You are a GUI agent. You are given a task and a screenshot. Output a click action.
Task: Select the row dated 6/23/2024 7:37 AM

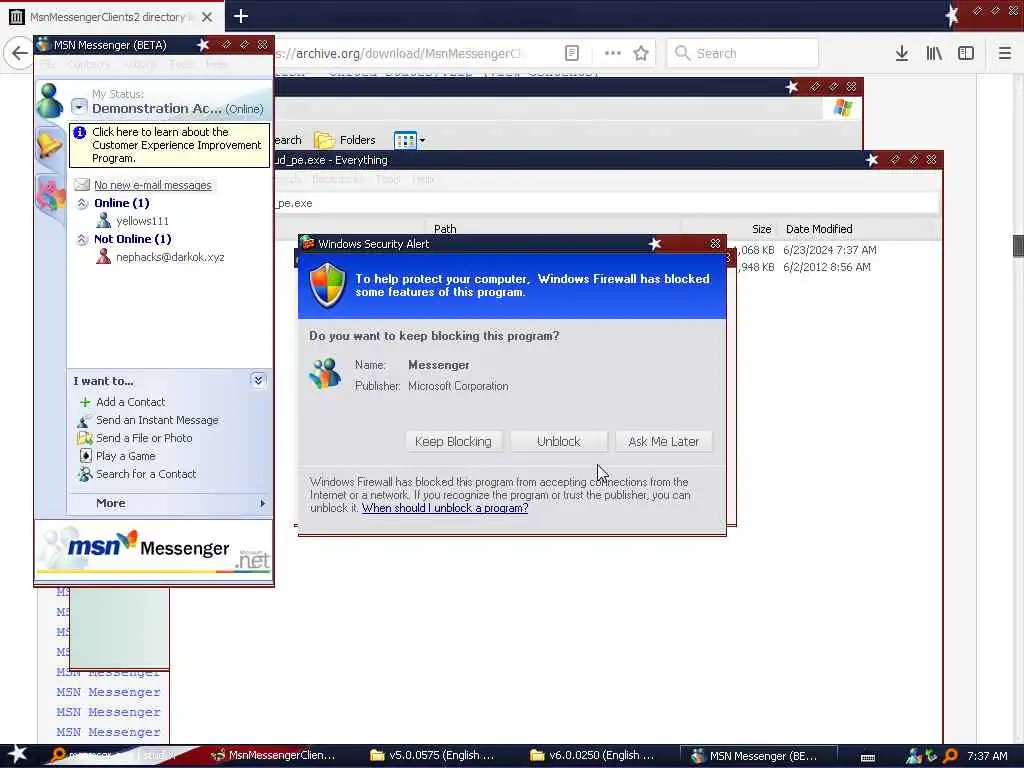coord(830,250)
